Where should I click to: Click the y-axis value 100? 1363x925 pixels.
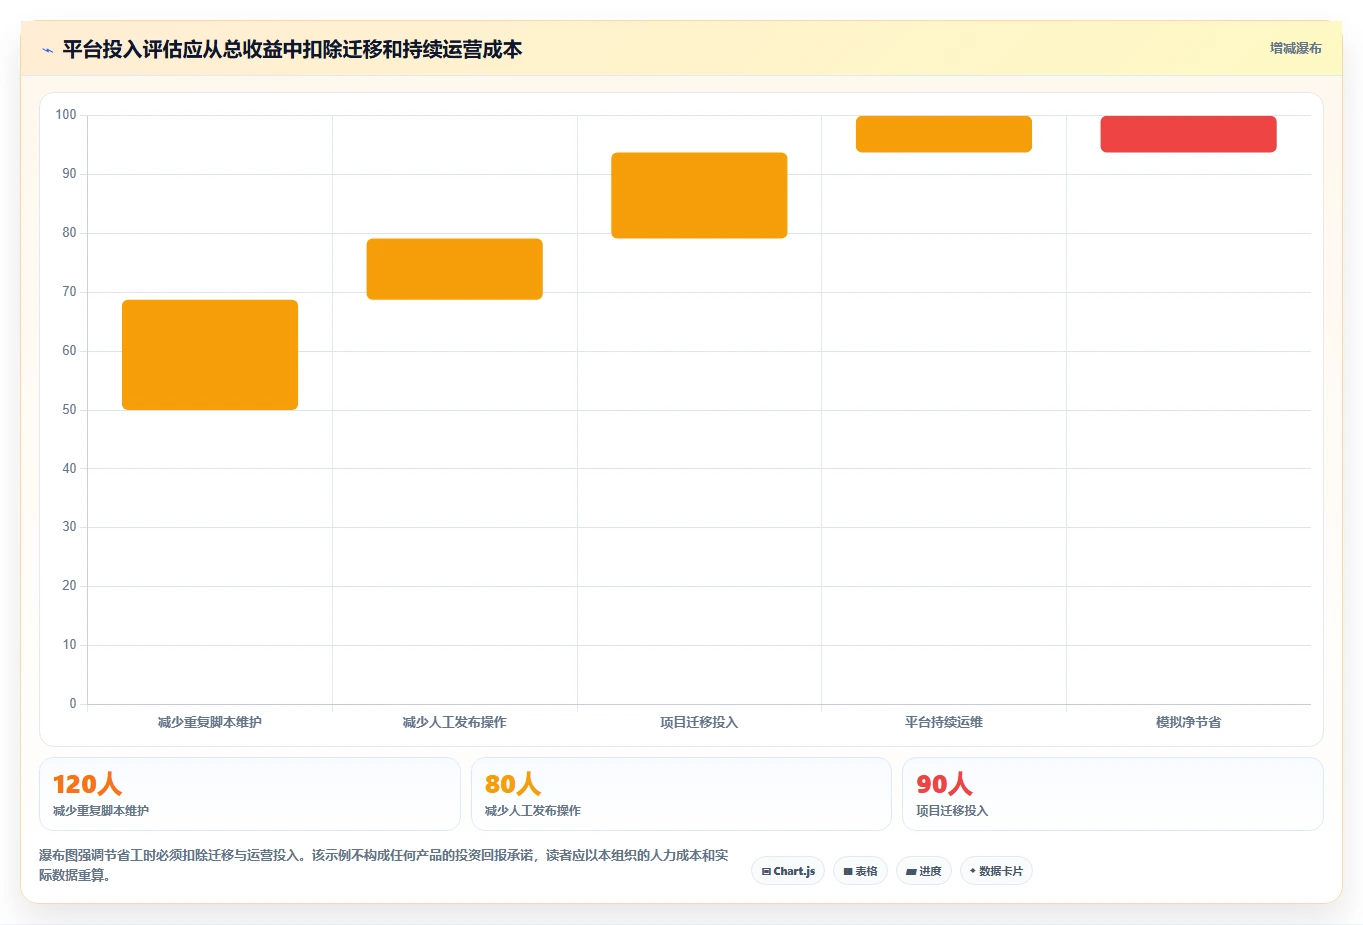click(x=66, y=115)
